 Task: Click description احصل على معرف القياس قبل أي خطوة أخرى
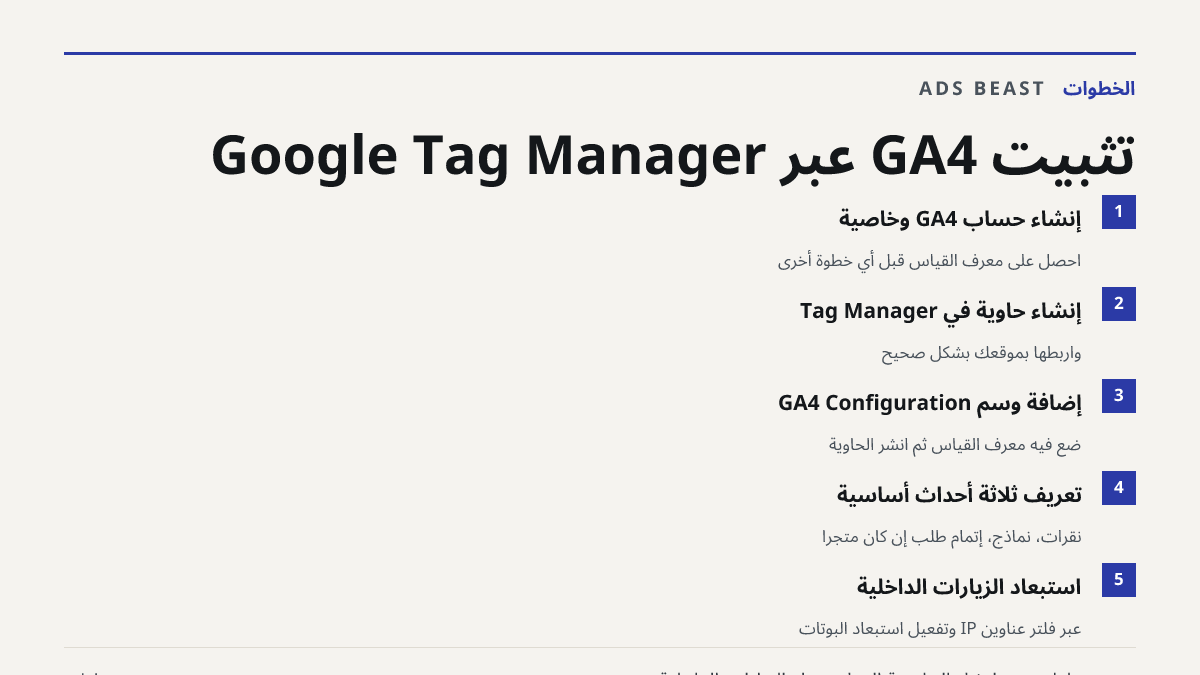[930, 261]
